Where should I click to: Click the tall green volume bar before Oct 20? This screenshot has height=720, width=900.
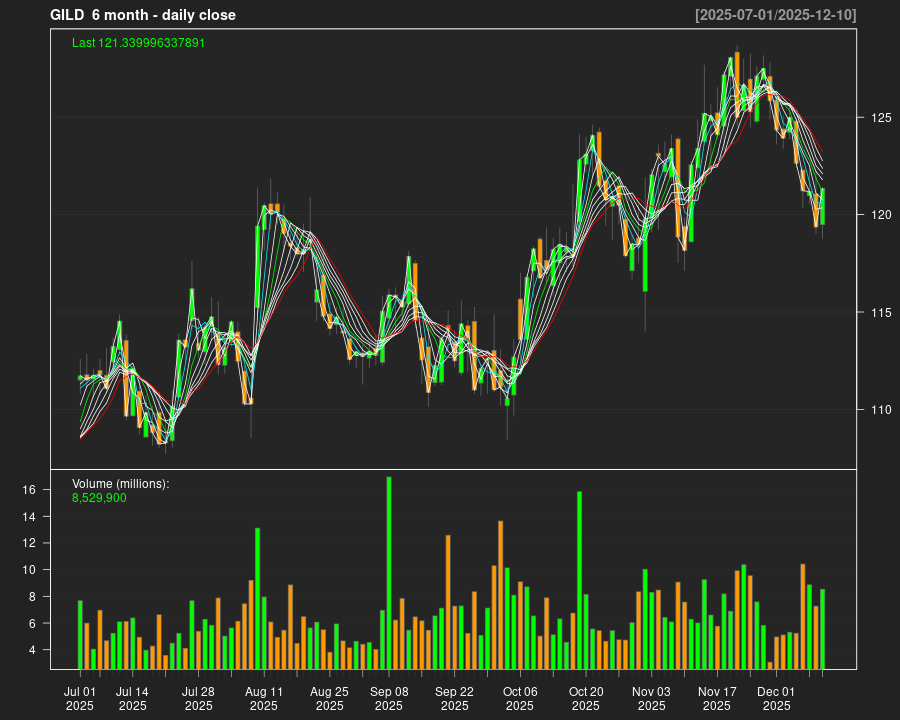tap(579, 580)
